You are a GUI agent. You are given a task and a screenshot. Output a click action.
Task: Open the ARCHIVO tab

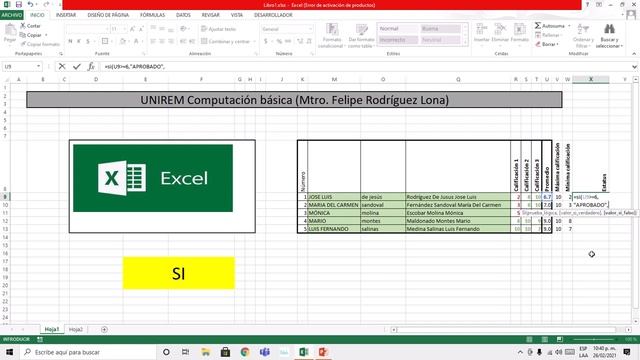12,15
